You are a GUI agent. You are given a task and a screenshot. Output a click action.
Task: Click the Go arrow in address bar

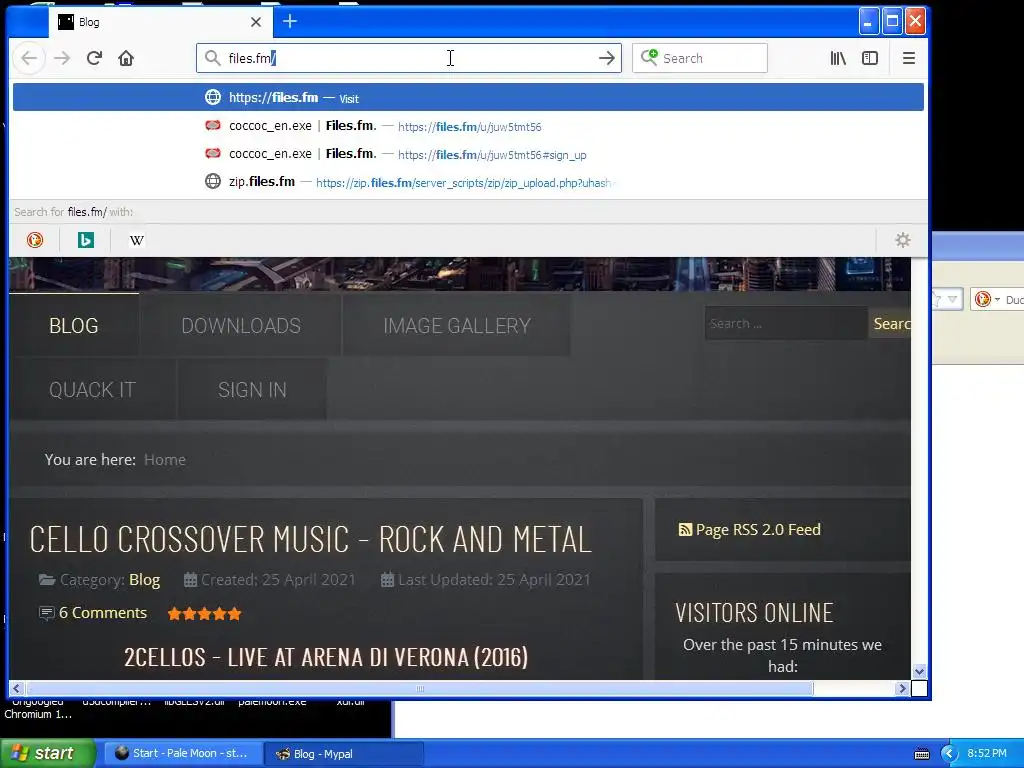tap(607, 58)
